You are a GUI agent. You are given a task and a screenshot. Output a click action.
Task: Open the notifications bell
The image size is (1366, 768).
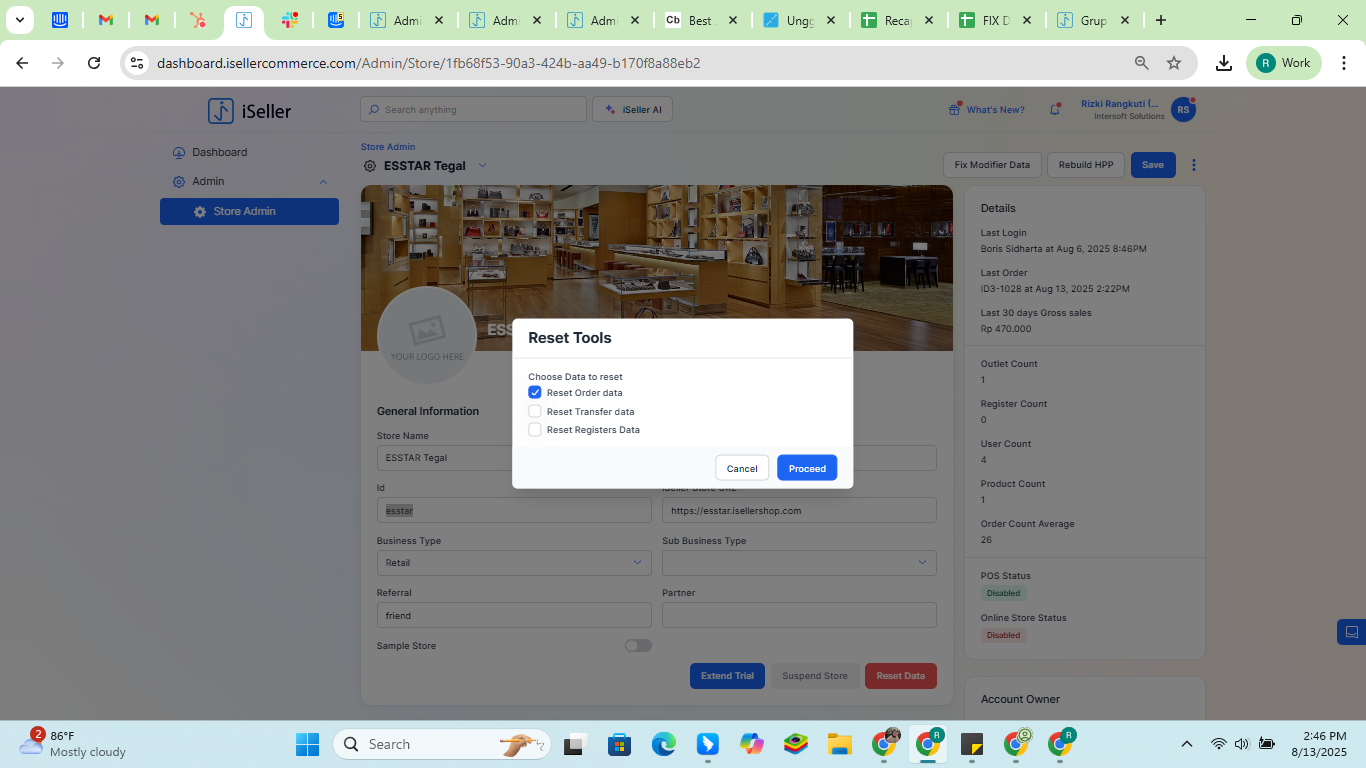tap(1055, 110)
